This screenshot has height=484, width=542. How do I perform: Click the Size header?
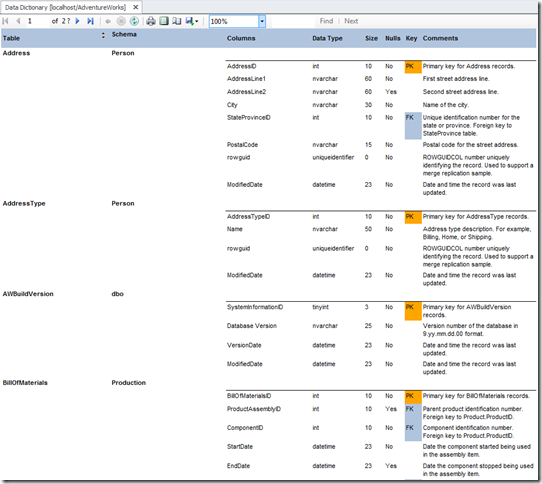[x=371, y=38]
